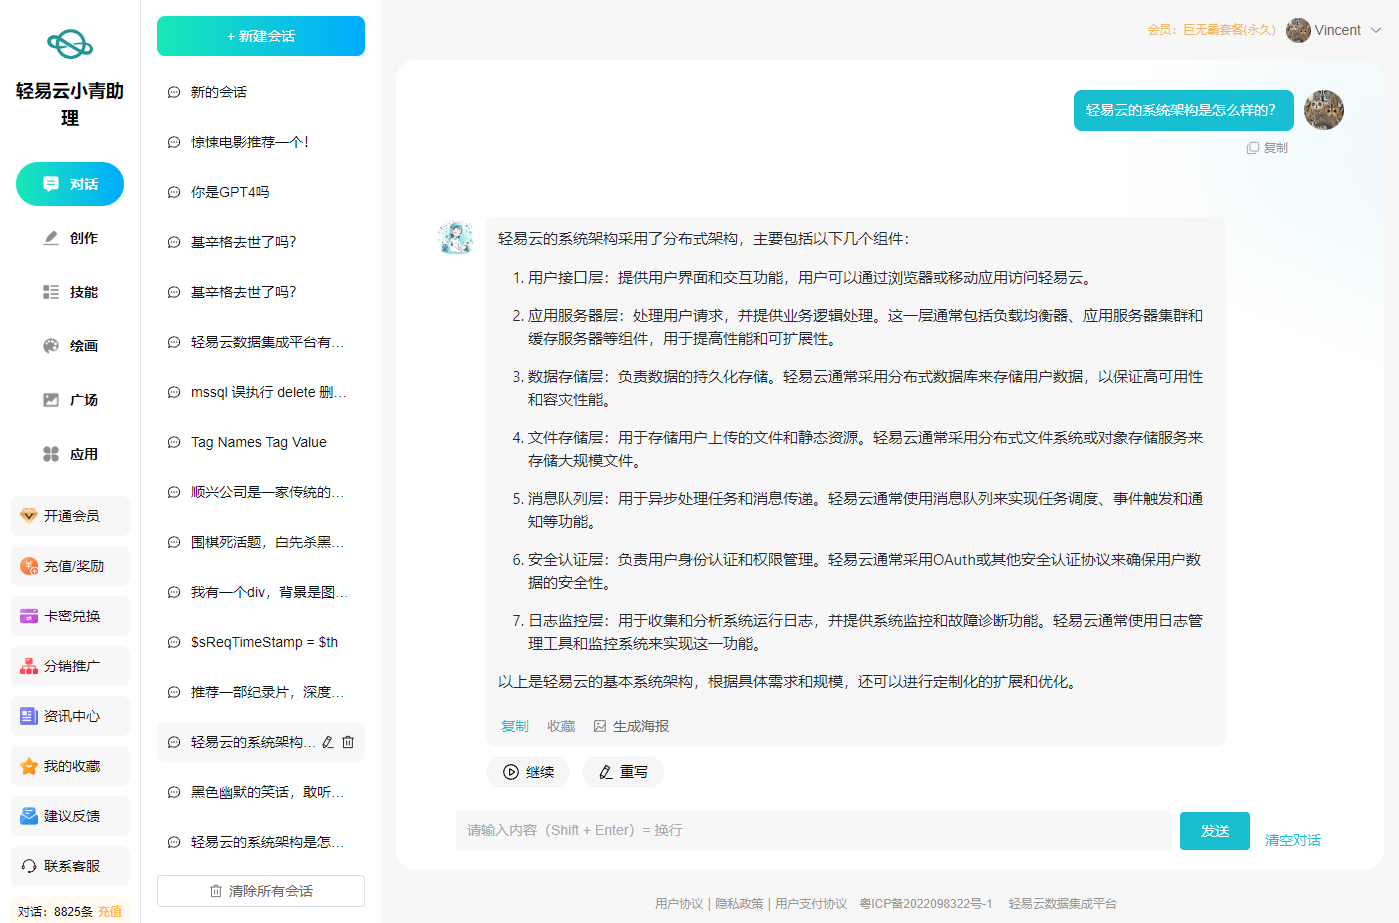Open the 你是GPT4吗 conversation

point(261,192)
